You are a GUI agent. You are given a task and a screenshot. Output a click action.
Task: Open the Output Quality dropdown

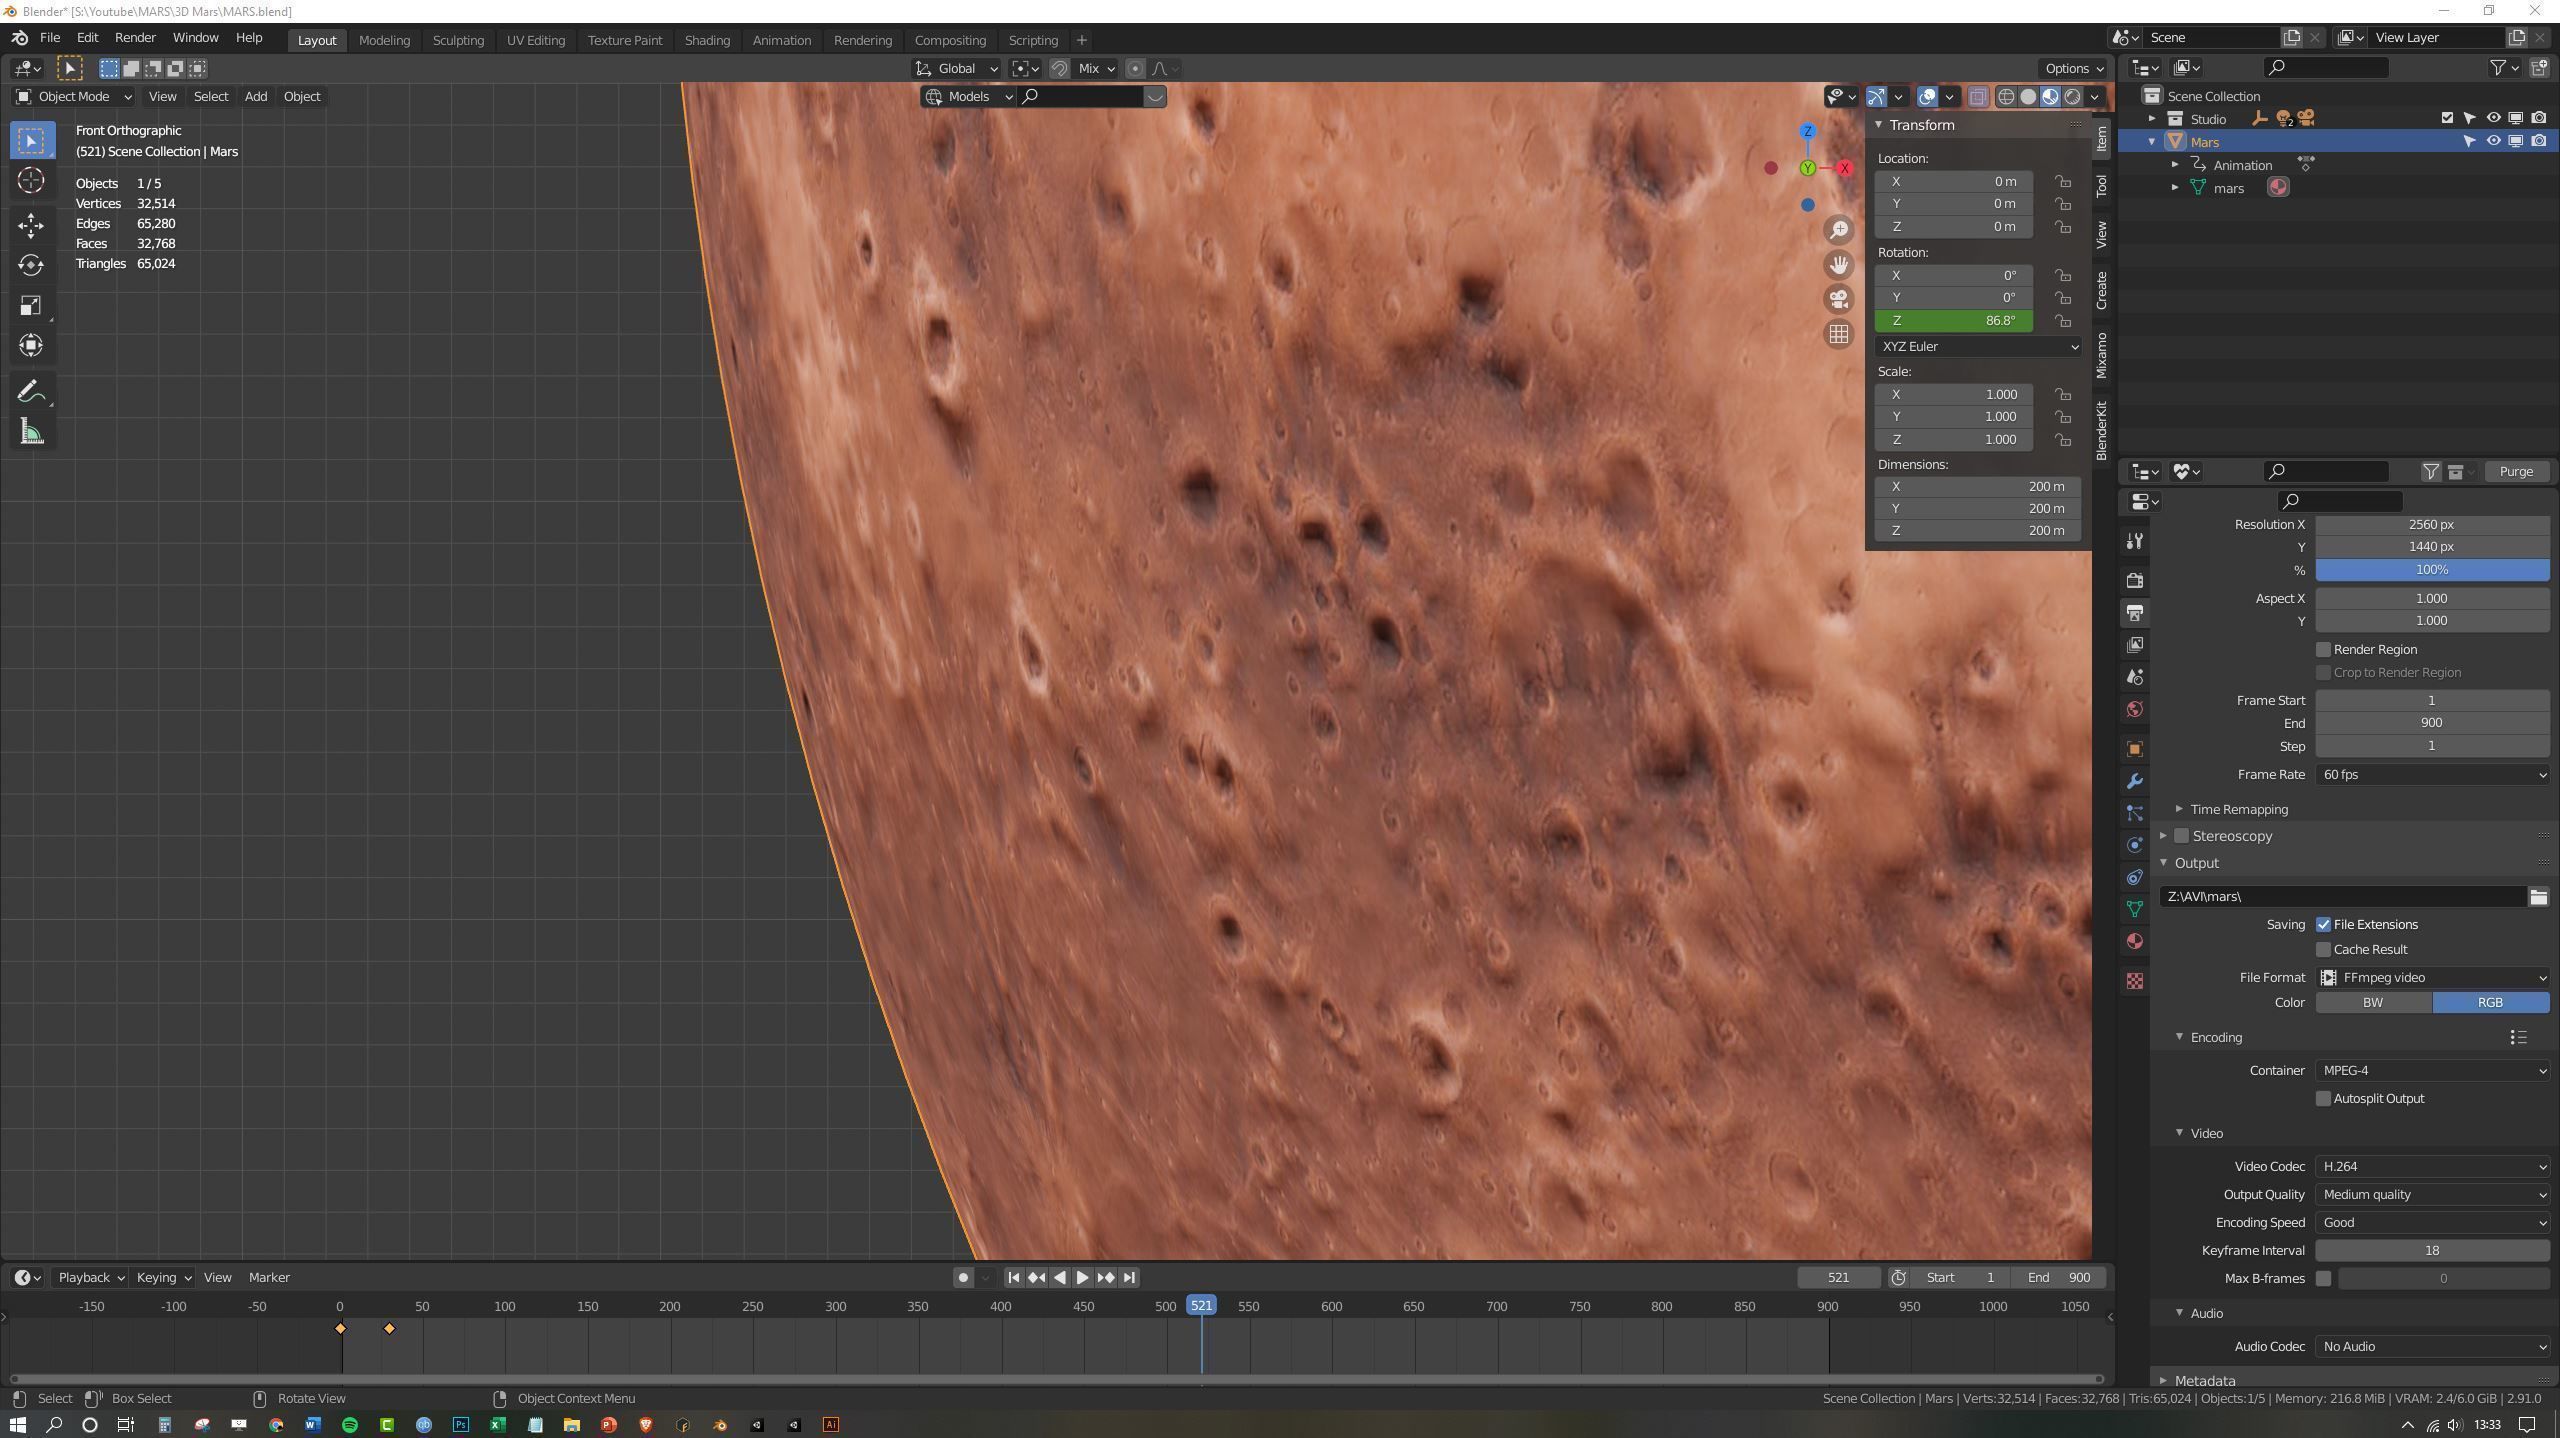pos(2432,1195)
